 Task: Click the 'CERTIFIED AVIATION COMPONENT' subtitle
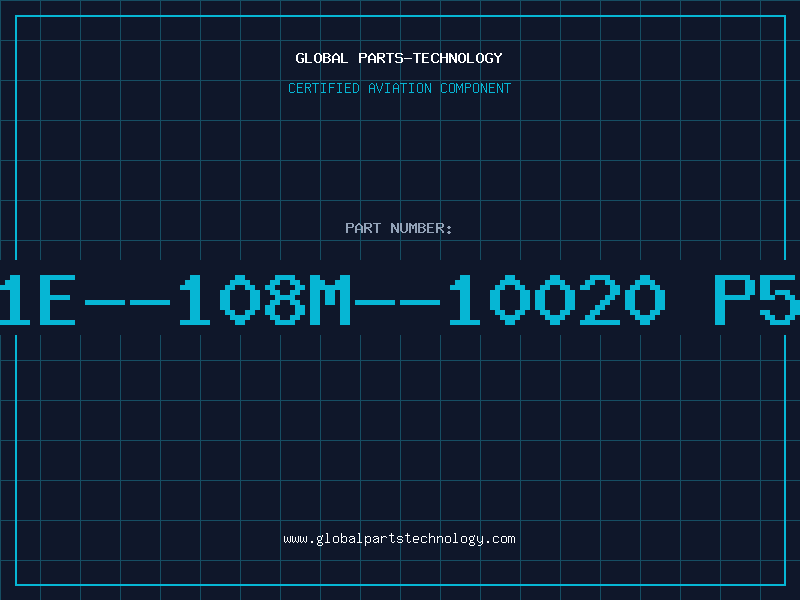399,88
